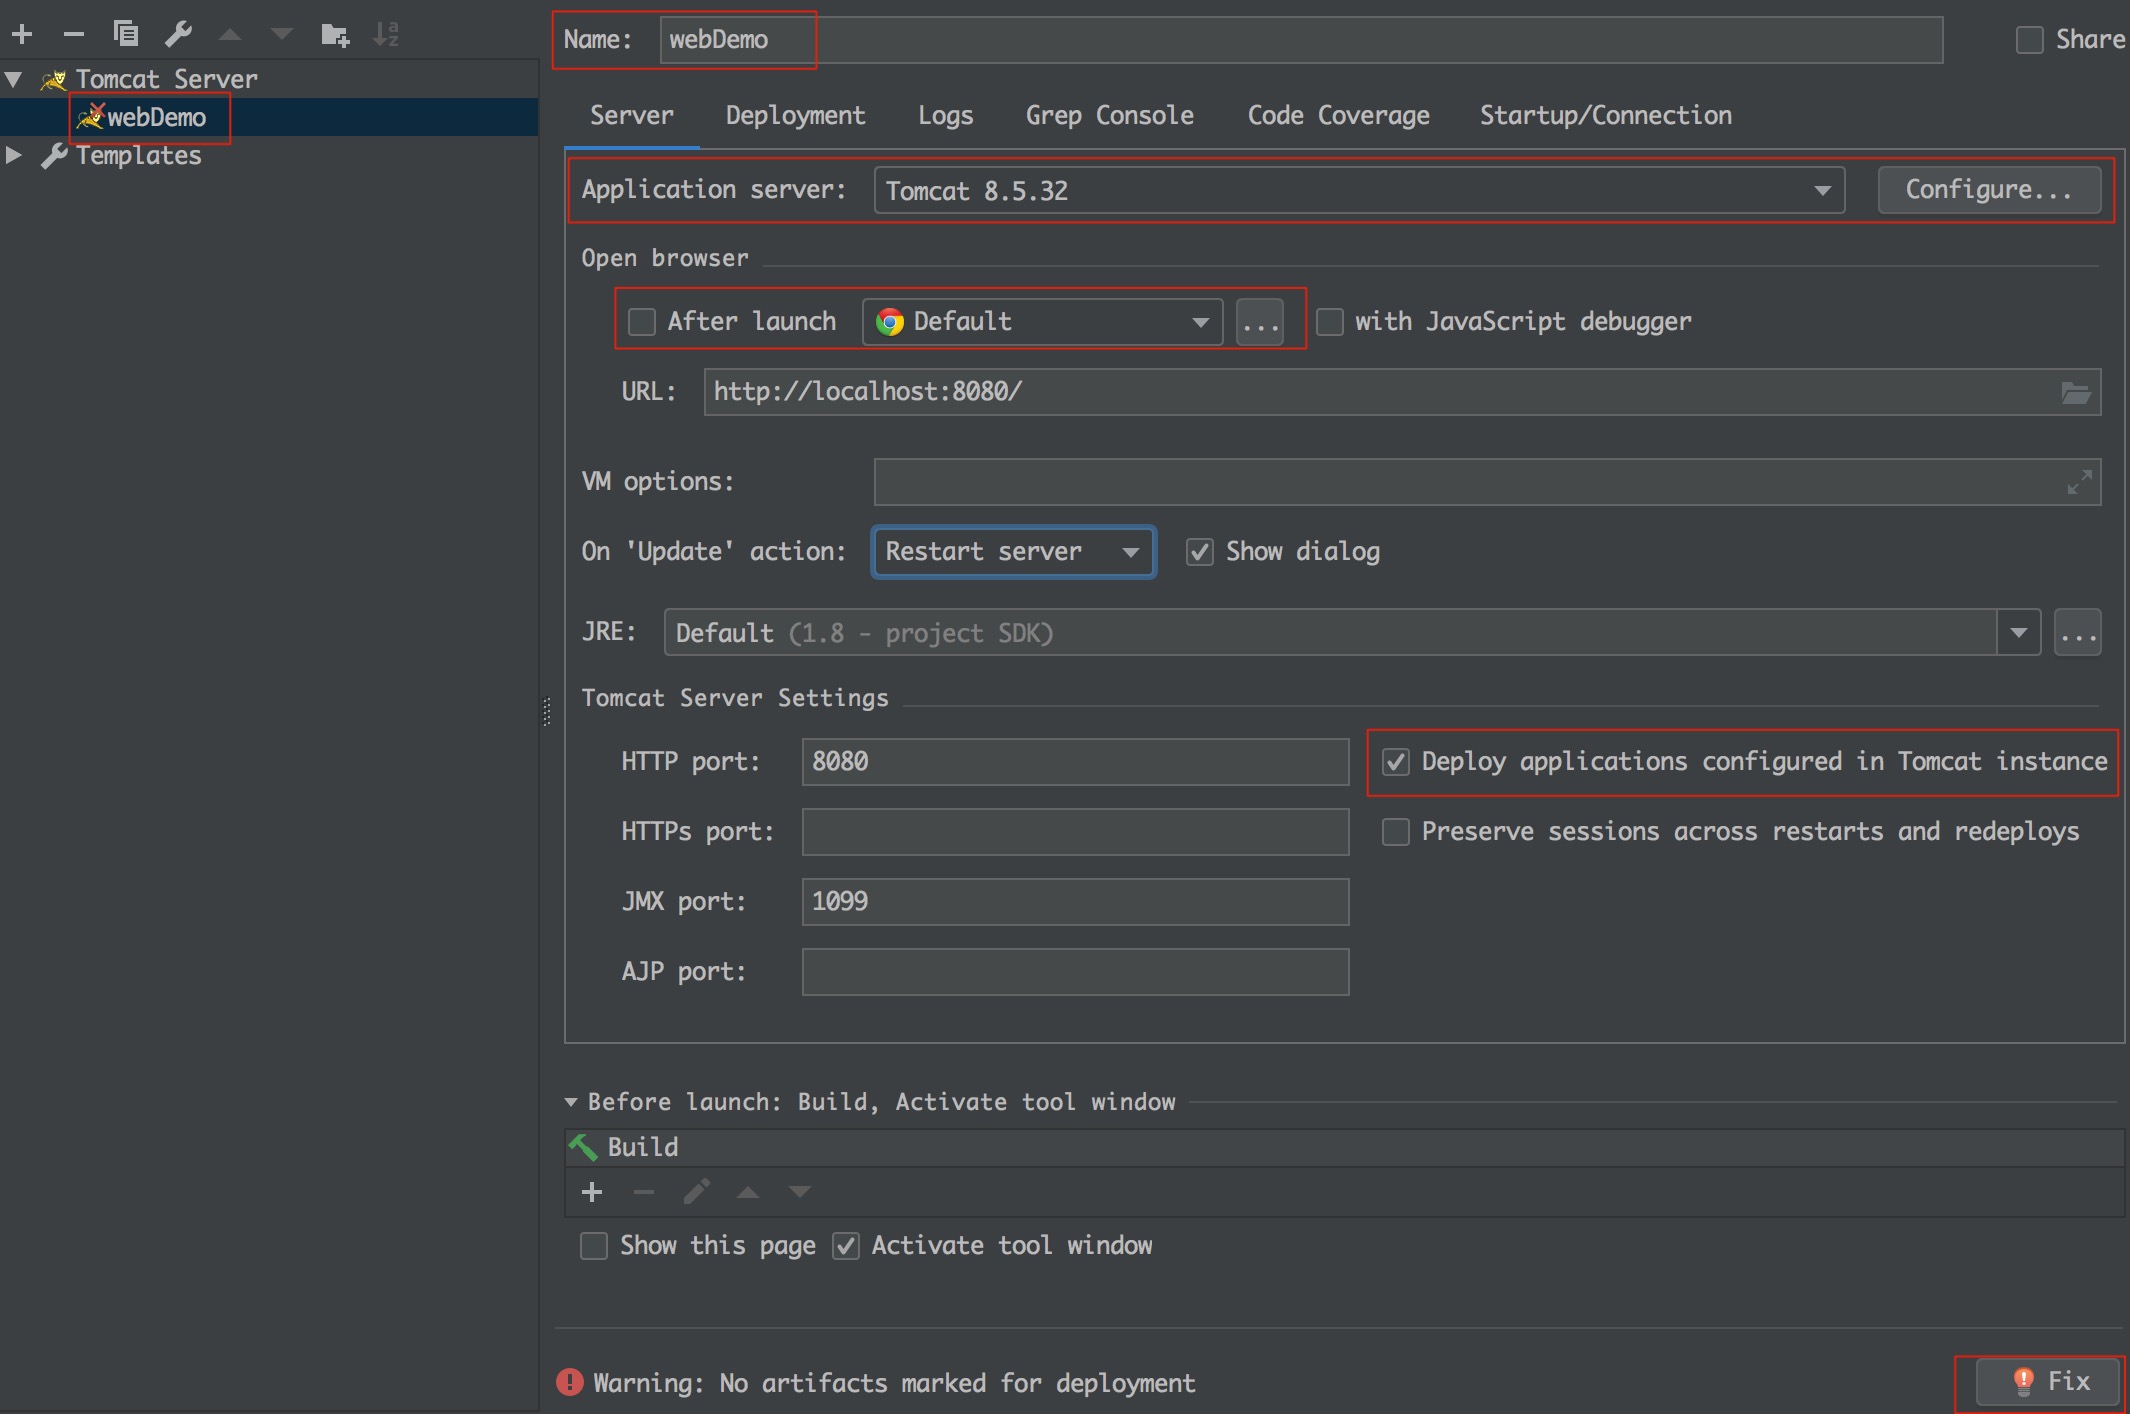This screenshot has width=2130, height=1414.
Task: Add a new run configuration
Action: coord(22,35)
